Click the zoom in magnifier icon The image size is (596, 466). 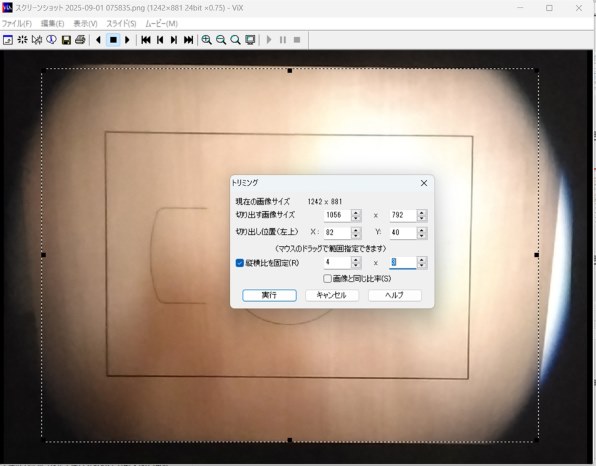(x=206, y=40)
